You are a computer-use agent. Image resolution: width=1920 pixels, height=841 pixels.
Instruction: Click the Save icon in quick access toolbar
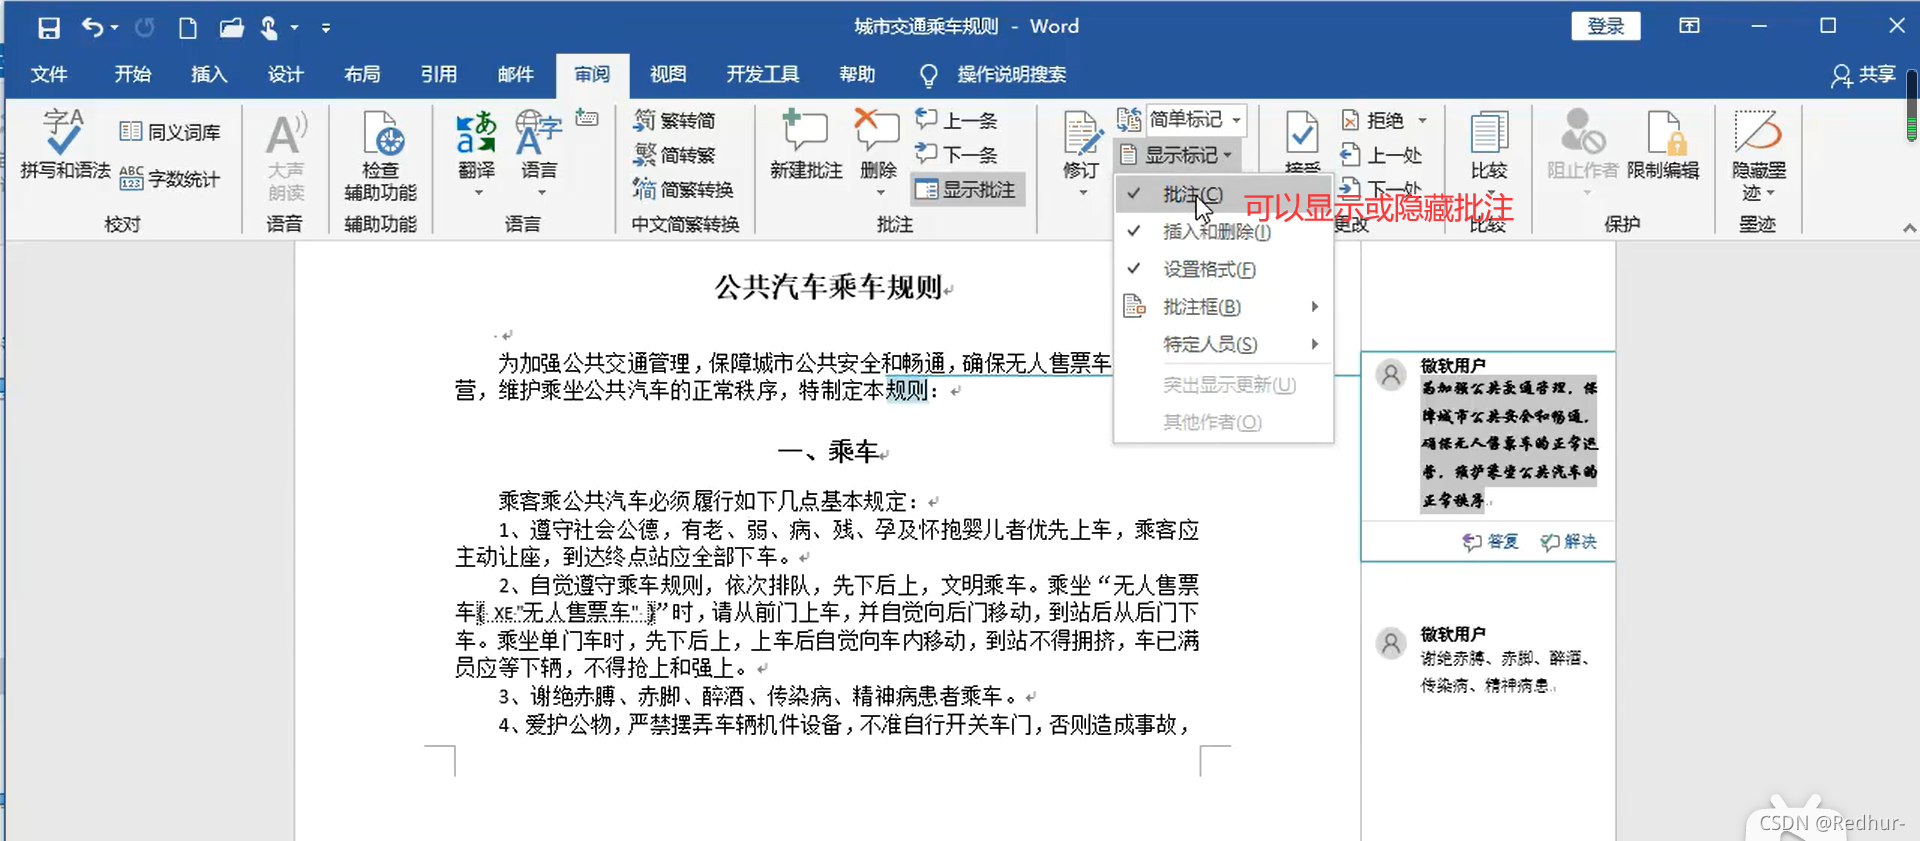49,27
